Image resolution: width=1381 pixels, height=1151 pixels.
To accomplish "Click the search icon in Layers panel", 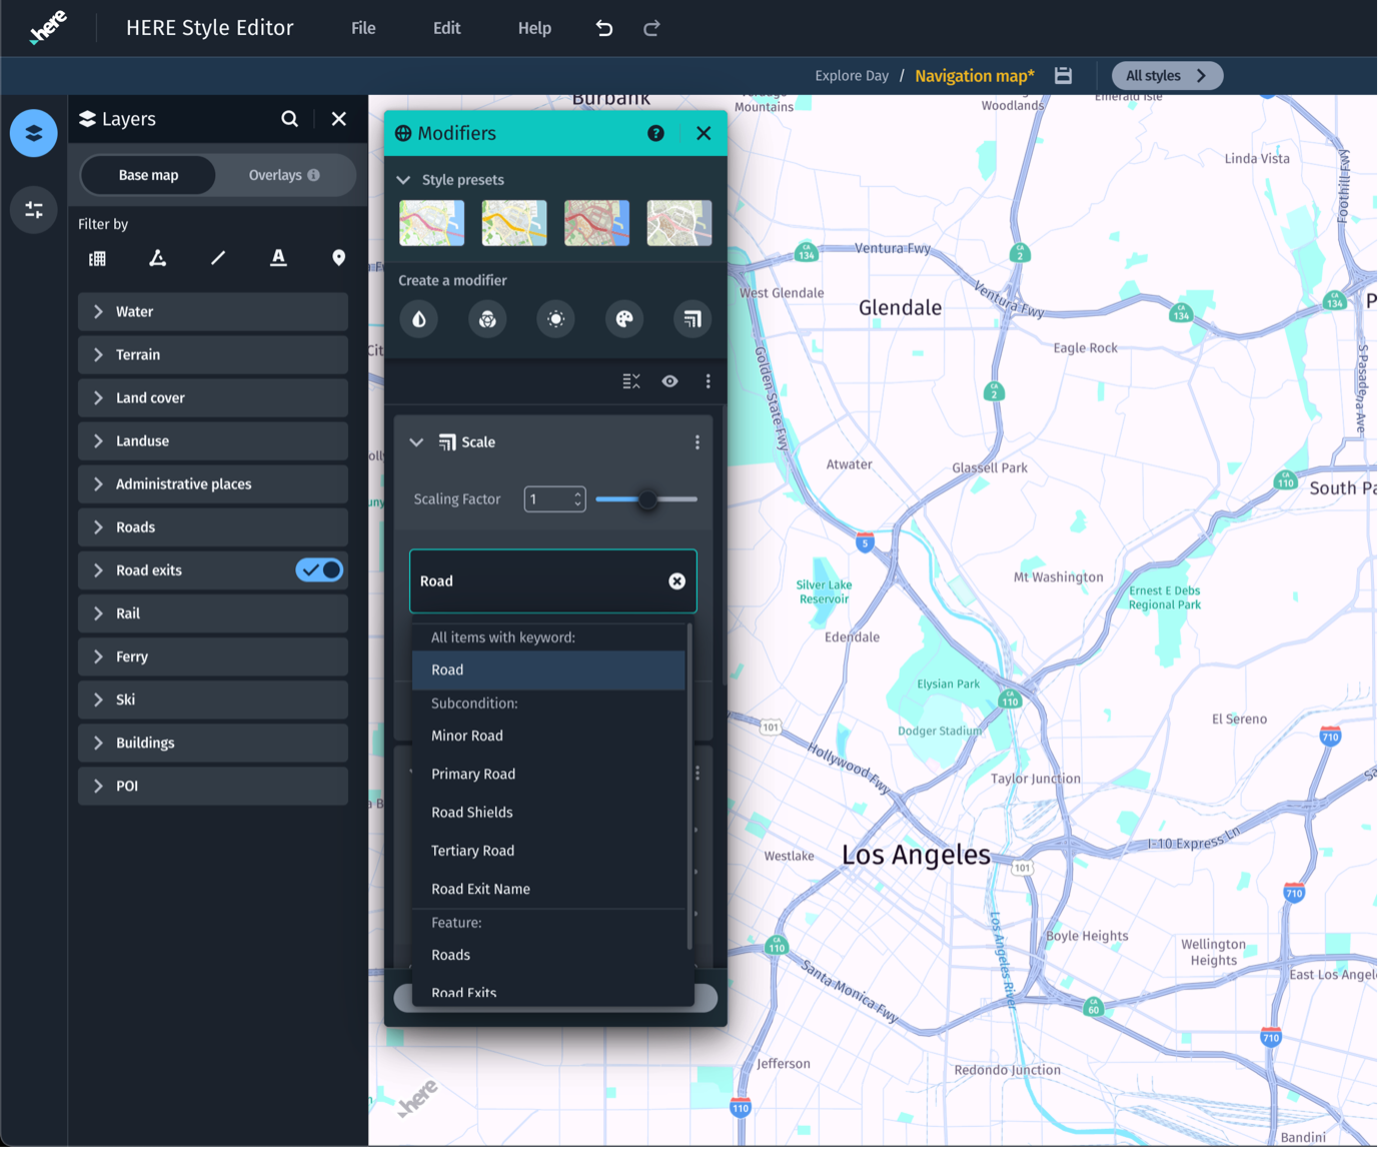I will (290, 119).
